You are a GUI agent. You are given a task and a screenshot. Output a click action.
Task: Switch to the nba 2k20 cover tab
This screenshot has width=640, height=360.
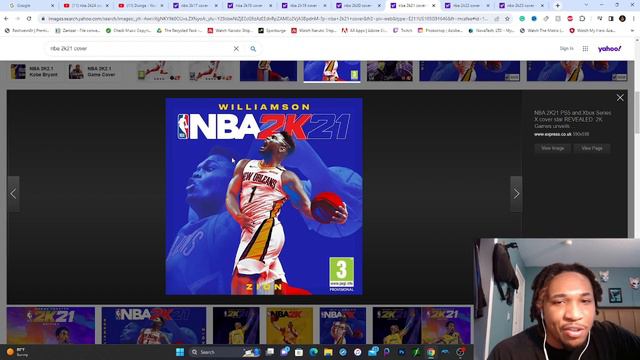[358, 6]
